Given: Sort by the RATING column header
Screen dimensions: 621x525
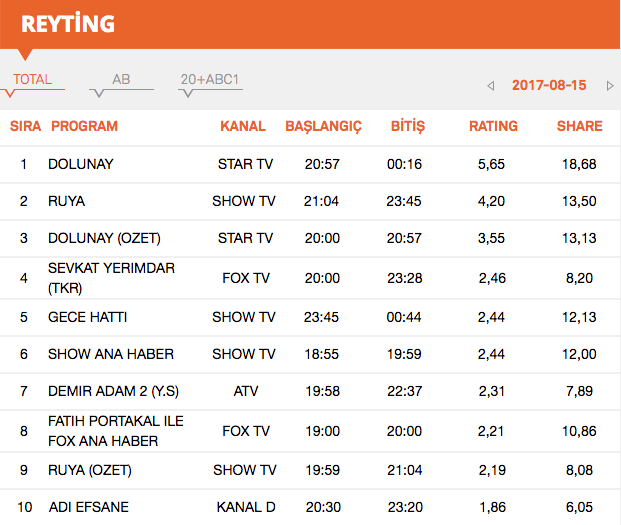Looking at the screenshot, I should coord(493,126).
